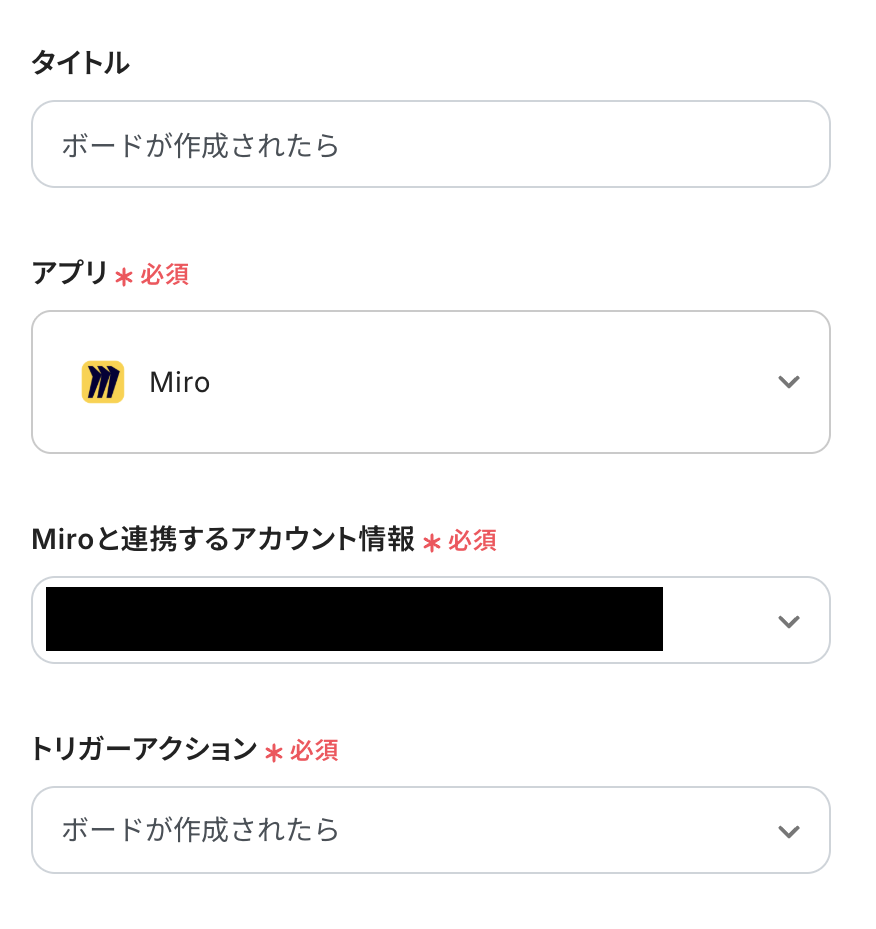Click the タイトル field label
This screenshot has width=876, height=929.
click(80, 63)
